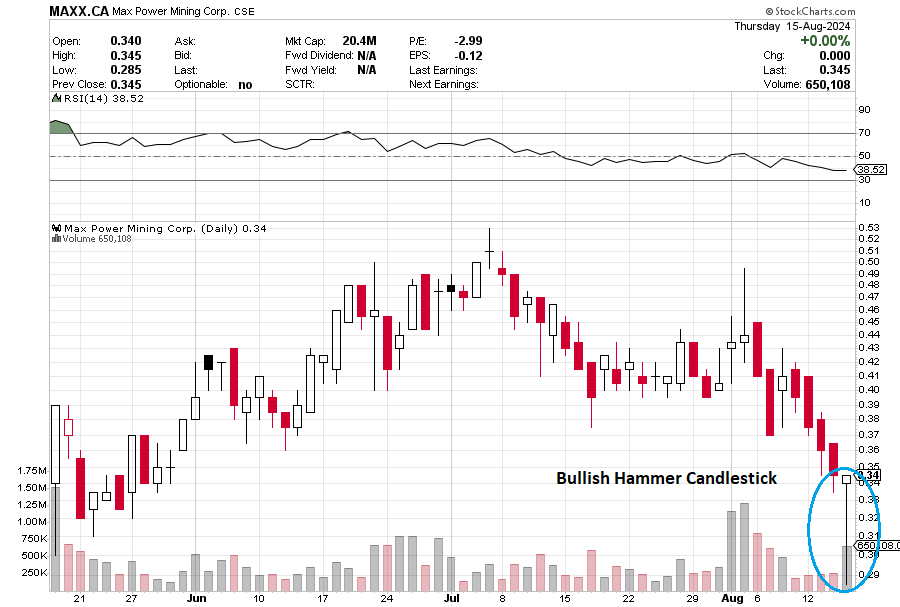Image resolution: width=900 pixels, height=607 pixels.
Task: Select the High value 0.345
Action: click(x=126, y=56)
